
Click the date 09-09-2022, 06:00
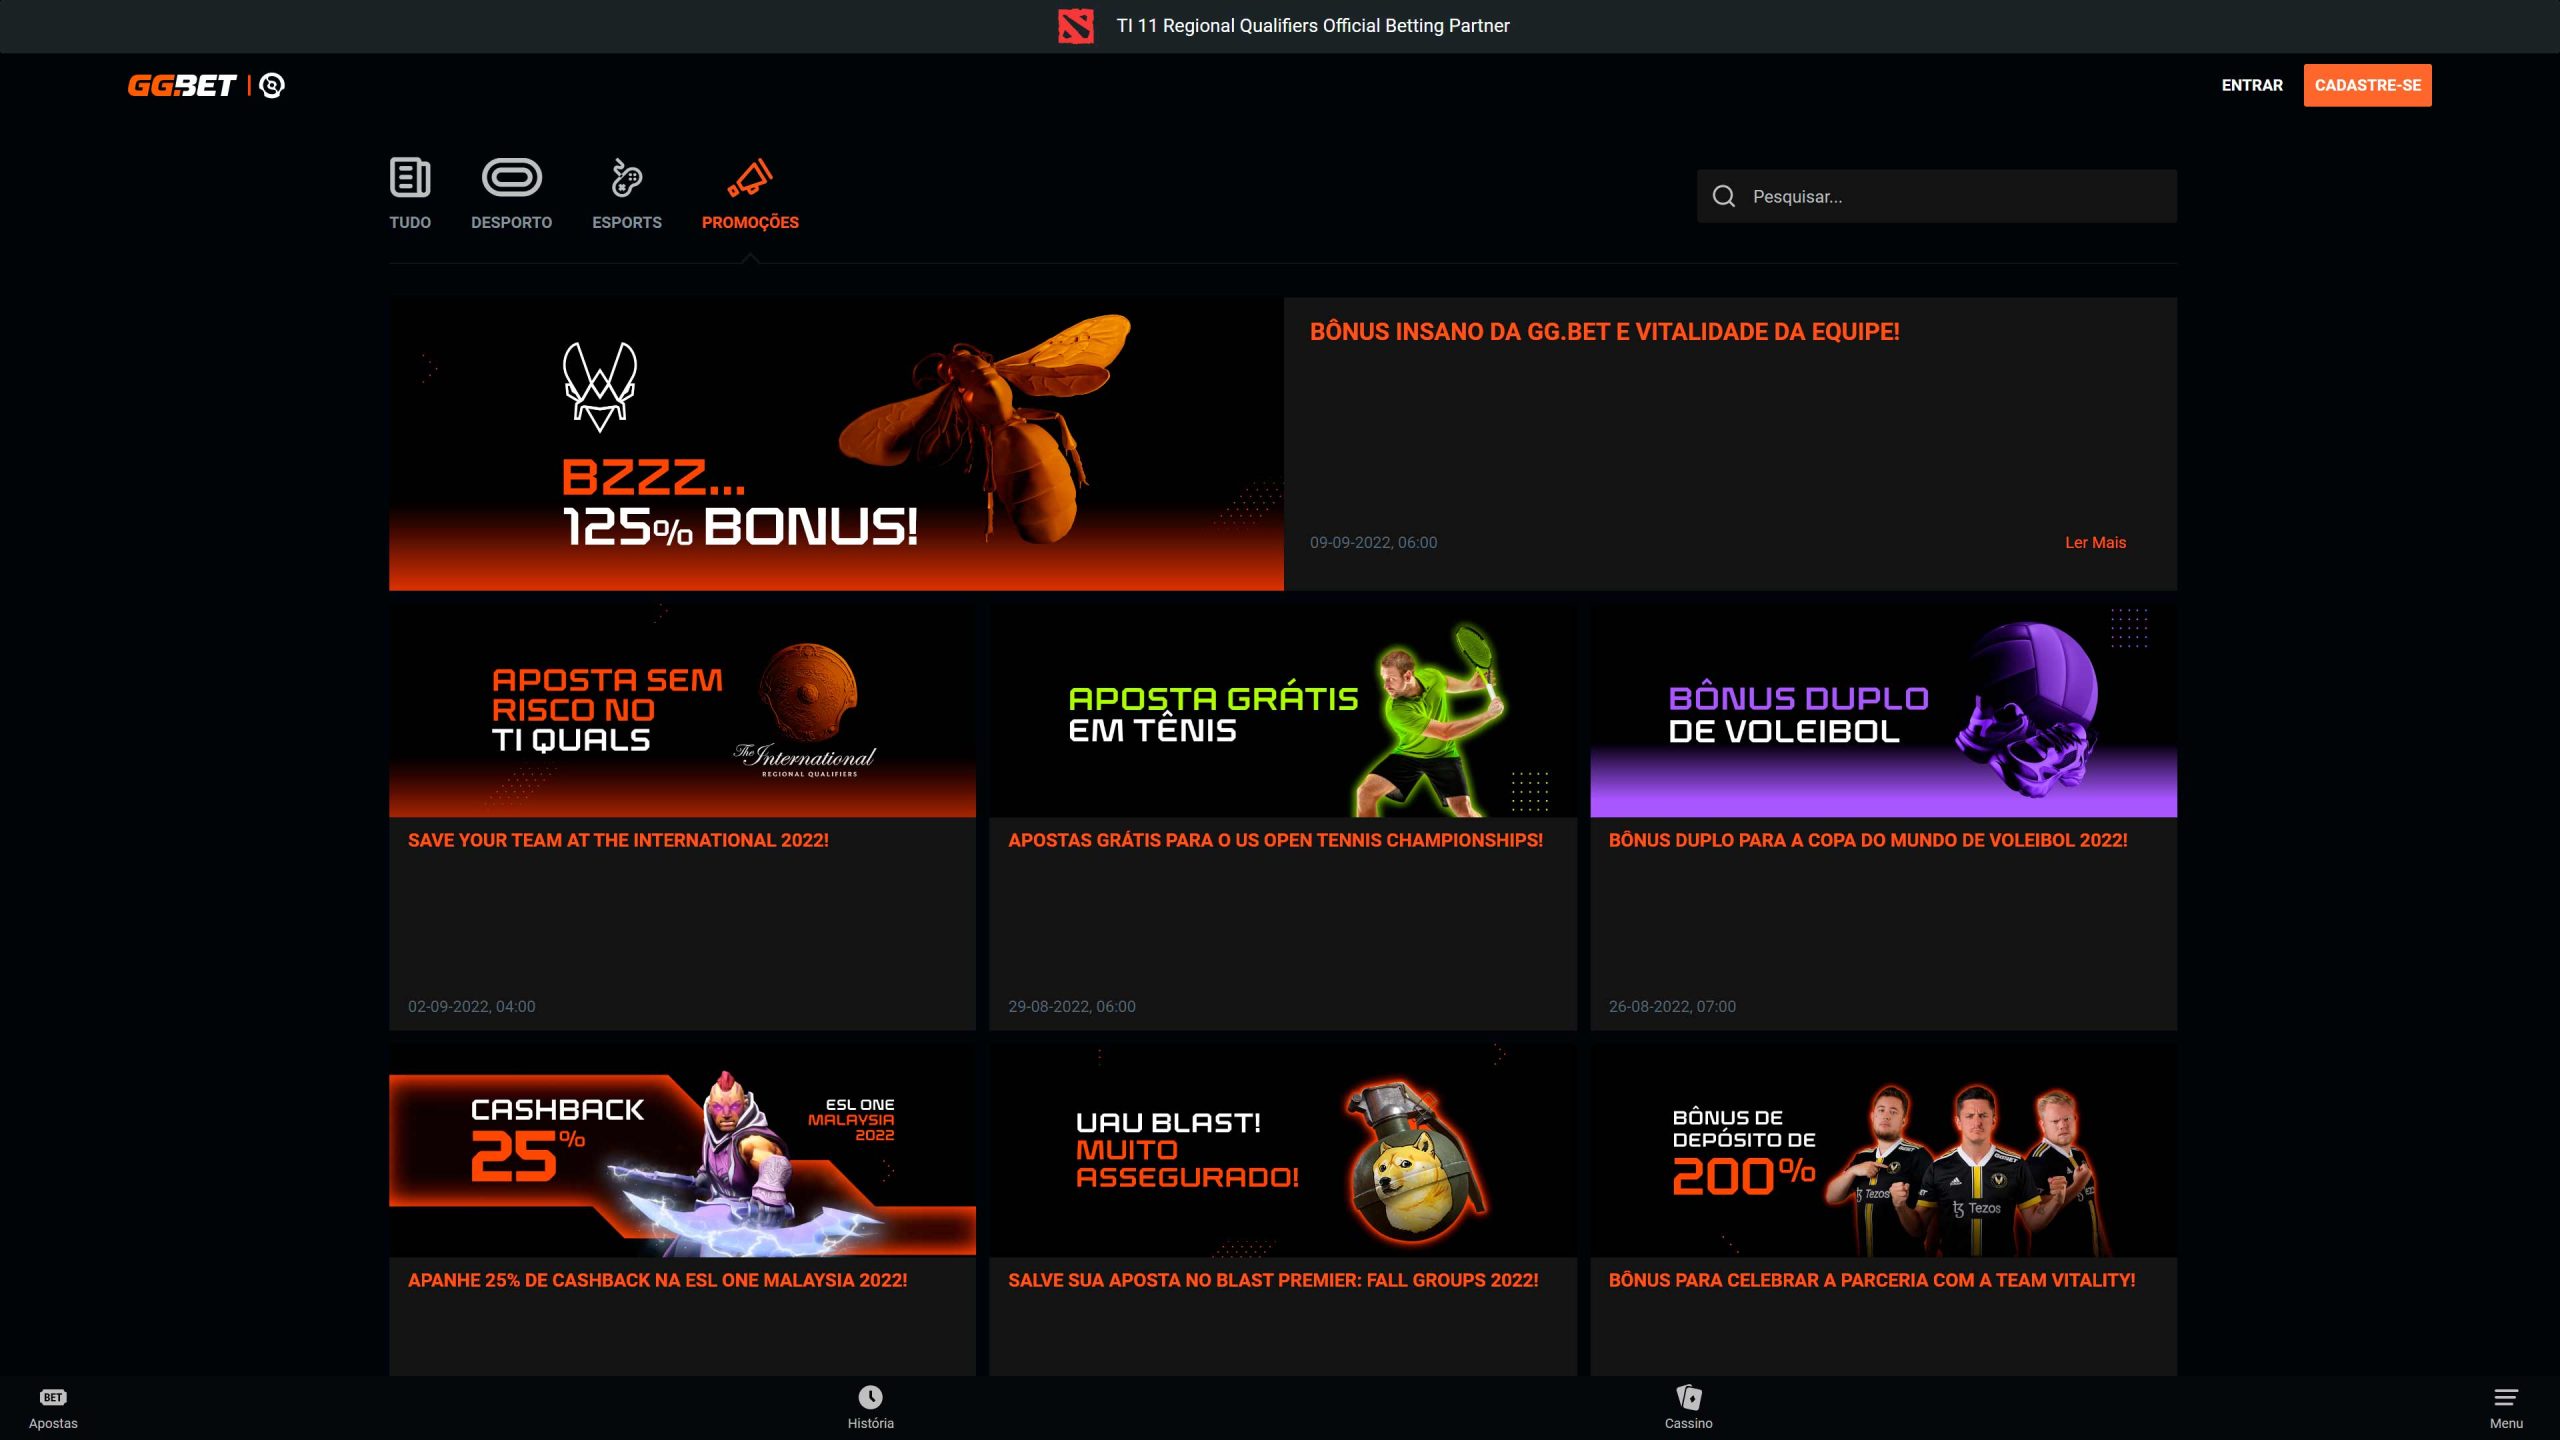pyautogui.click(x=1373, y=543)
